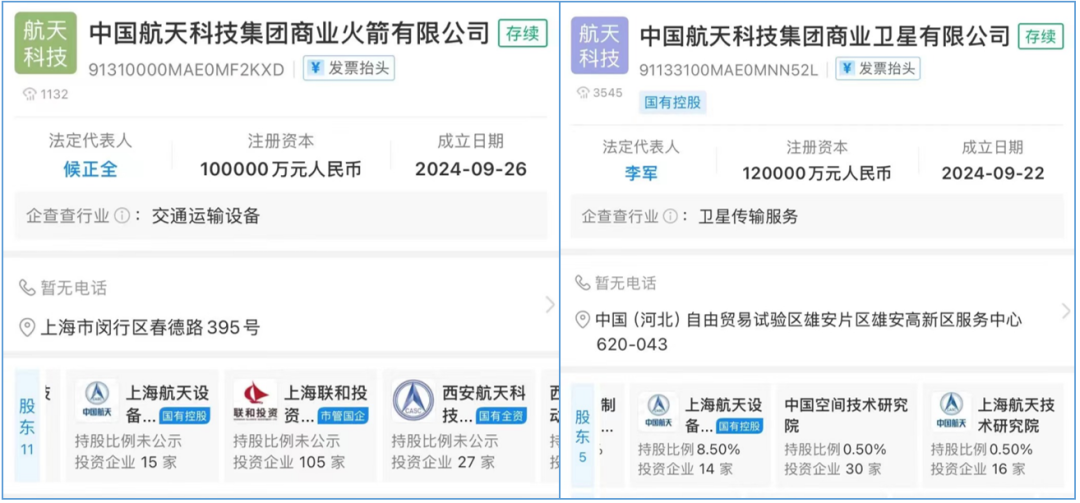Open the 中国空间技术研究院 shareholder card
The height and width of the screenshot is (503, 1080).
[847, 435]
